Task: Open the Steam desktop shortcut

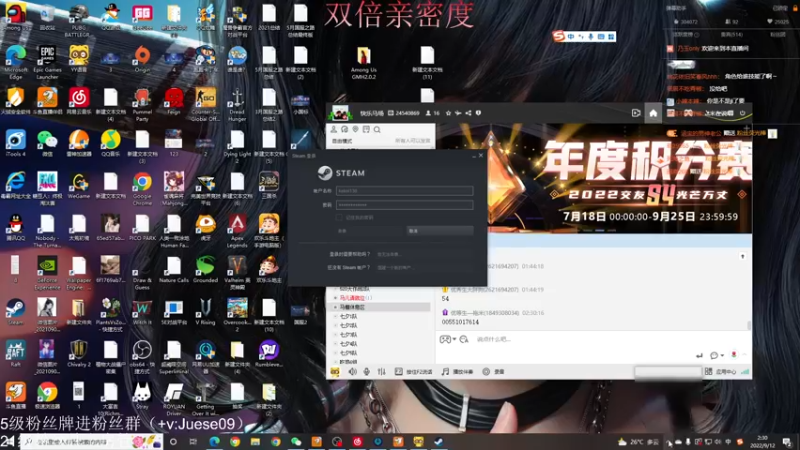Action: (15, 312)
